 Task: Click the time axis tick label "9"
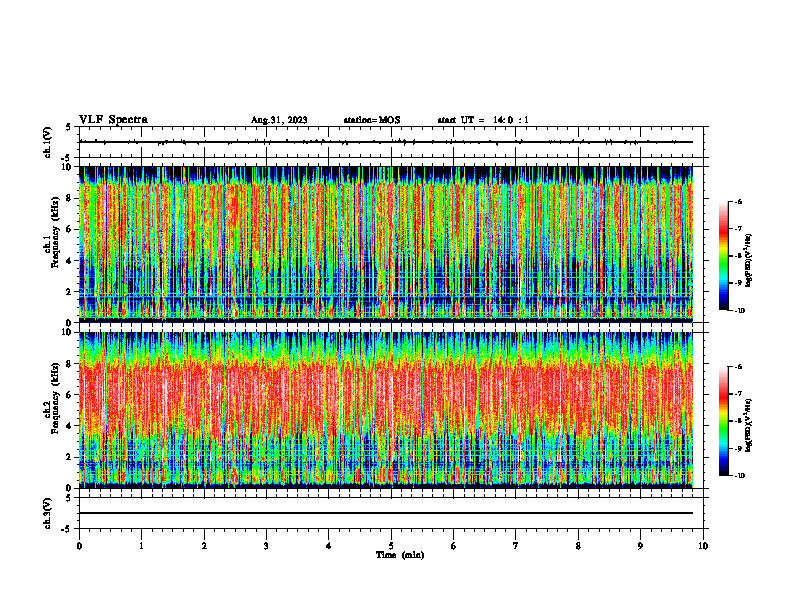[640, 546]
